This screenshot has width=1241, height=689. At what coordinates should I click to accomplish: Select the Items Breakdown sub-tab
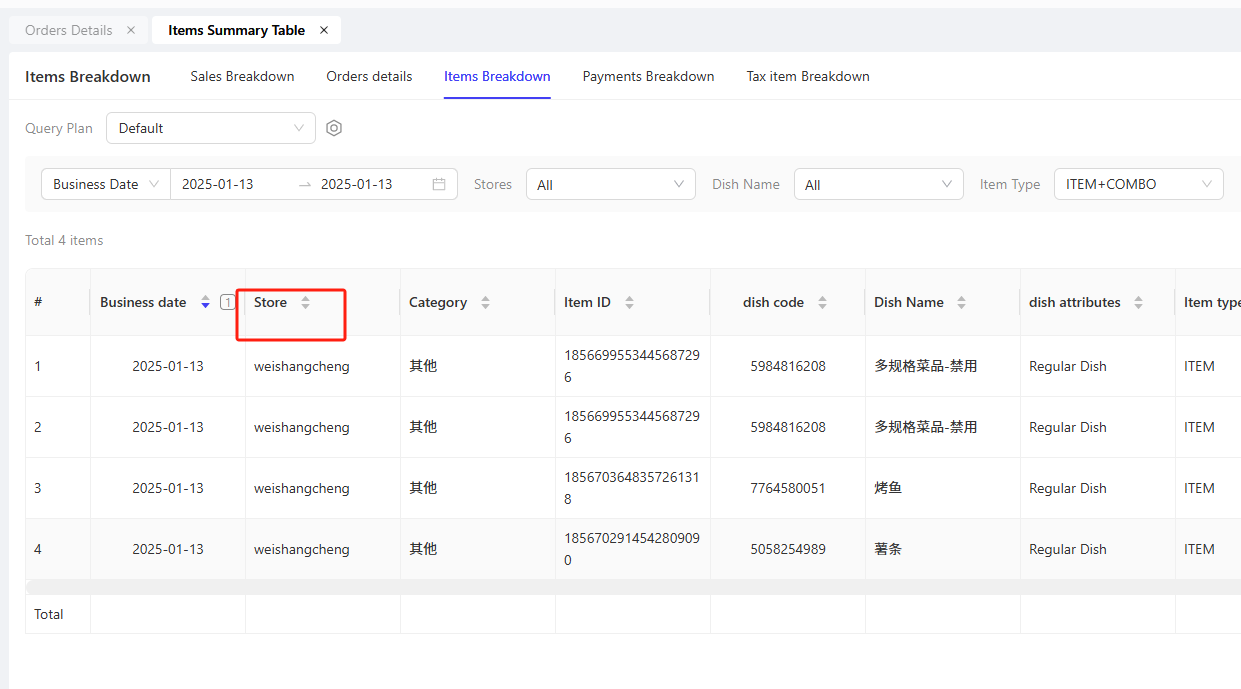(x=497, y=76)
